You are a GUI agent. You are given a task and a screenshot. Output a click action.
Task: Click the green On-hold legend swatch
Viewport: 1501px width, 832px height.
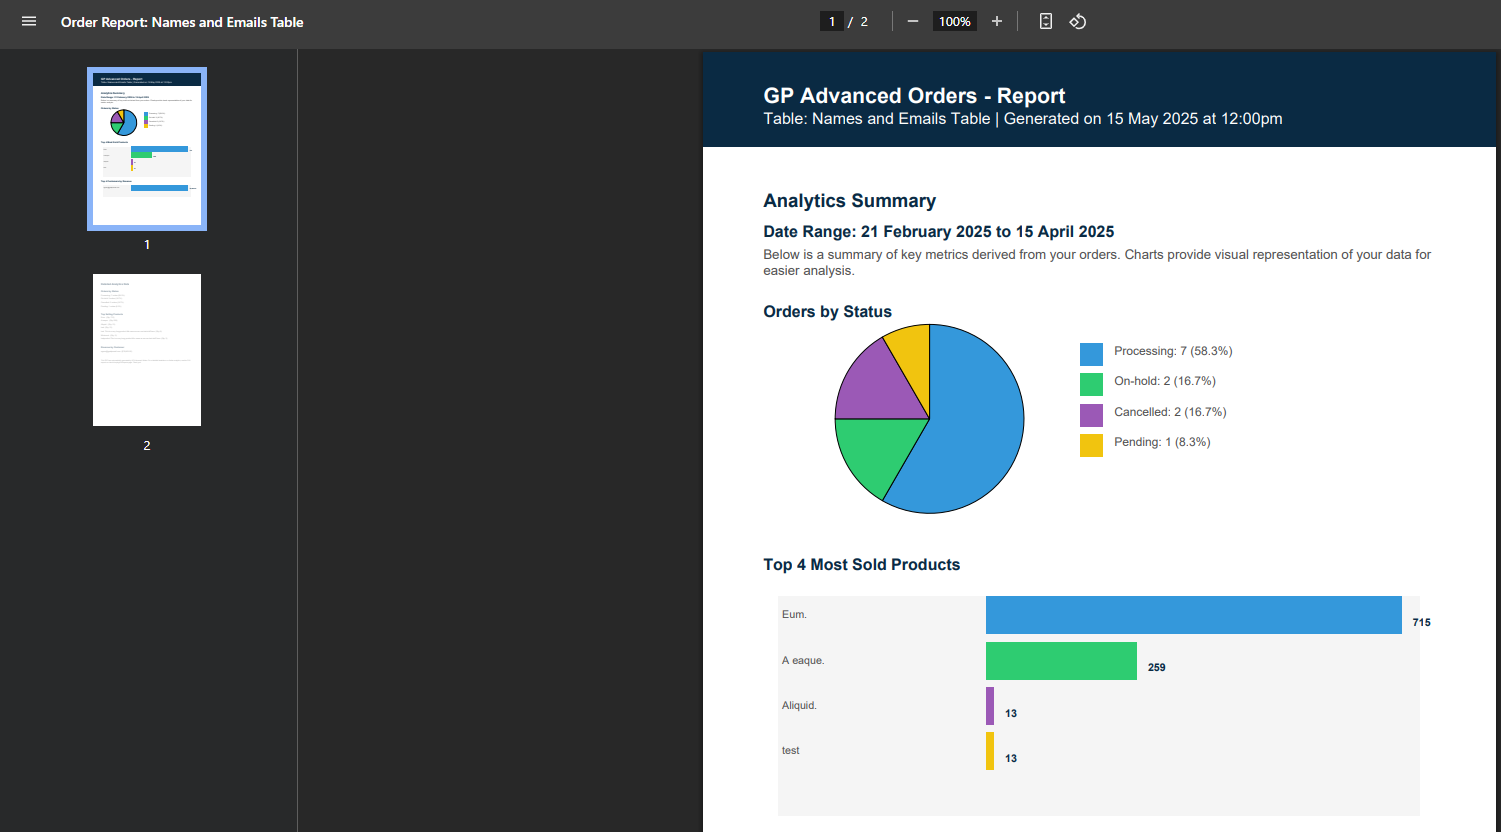point(1091,384)
